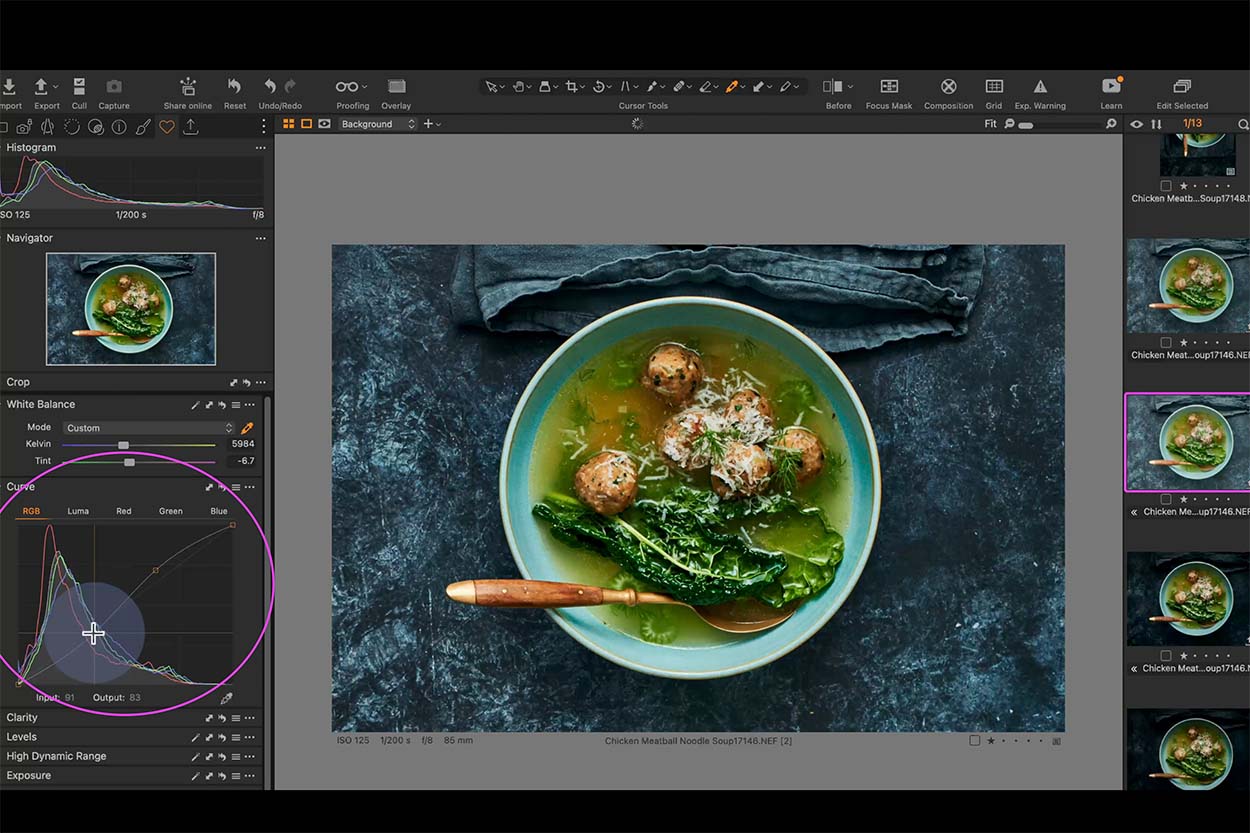
Task: Open the Fit zoom level dropdown
Action: coord(990,123)
